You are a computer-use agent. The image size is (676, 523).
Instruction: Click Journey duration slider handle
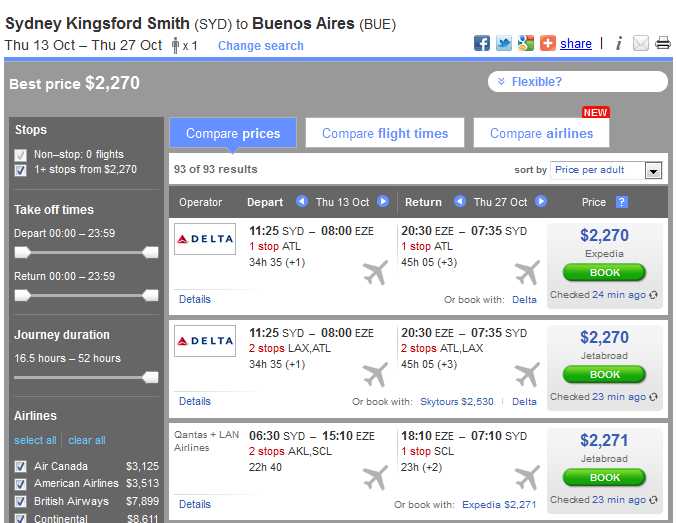click(x=150, y=377)
